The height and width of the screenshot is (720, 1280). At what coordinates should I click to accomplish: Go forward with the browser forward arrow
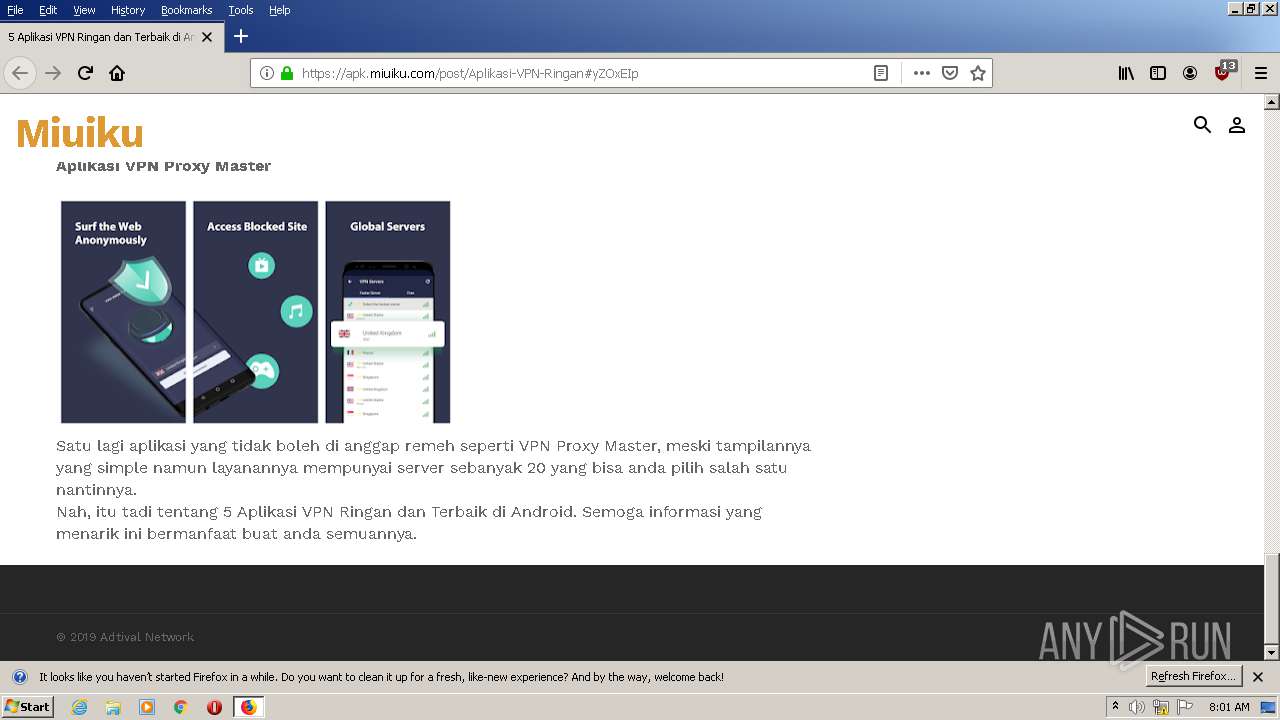coord(53,73)
